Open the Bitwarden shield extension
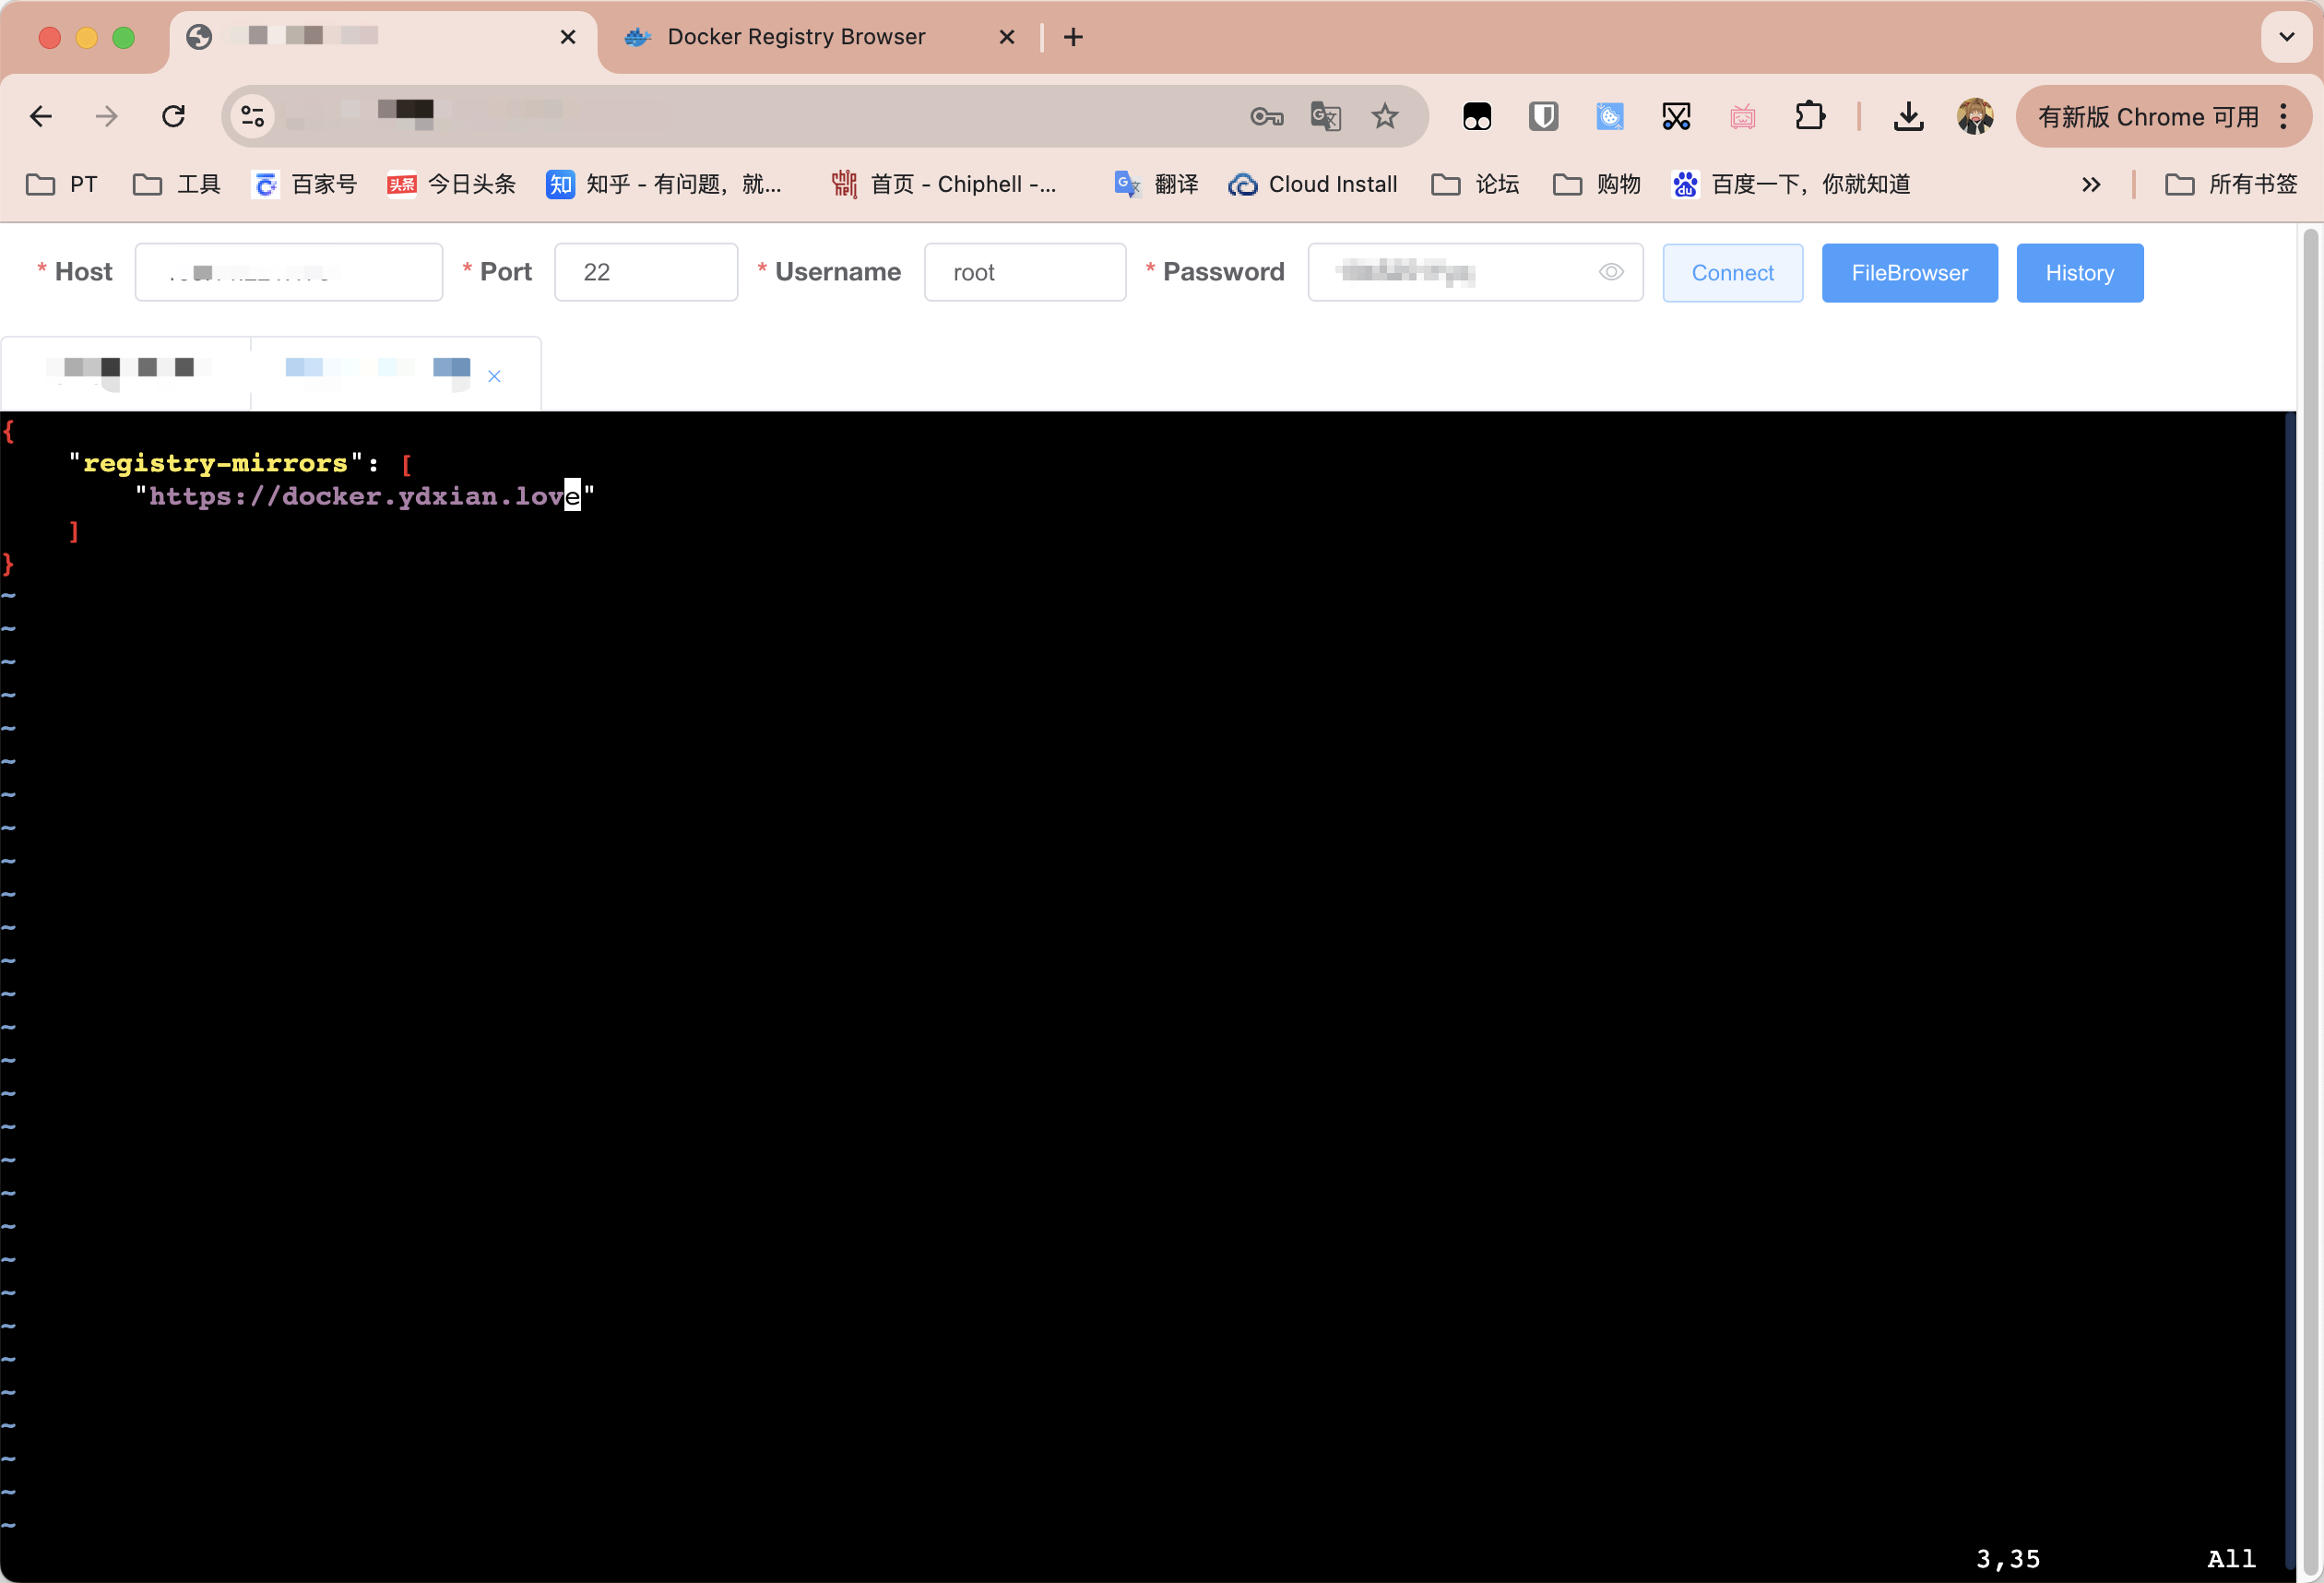 coord(1543,117)
